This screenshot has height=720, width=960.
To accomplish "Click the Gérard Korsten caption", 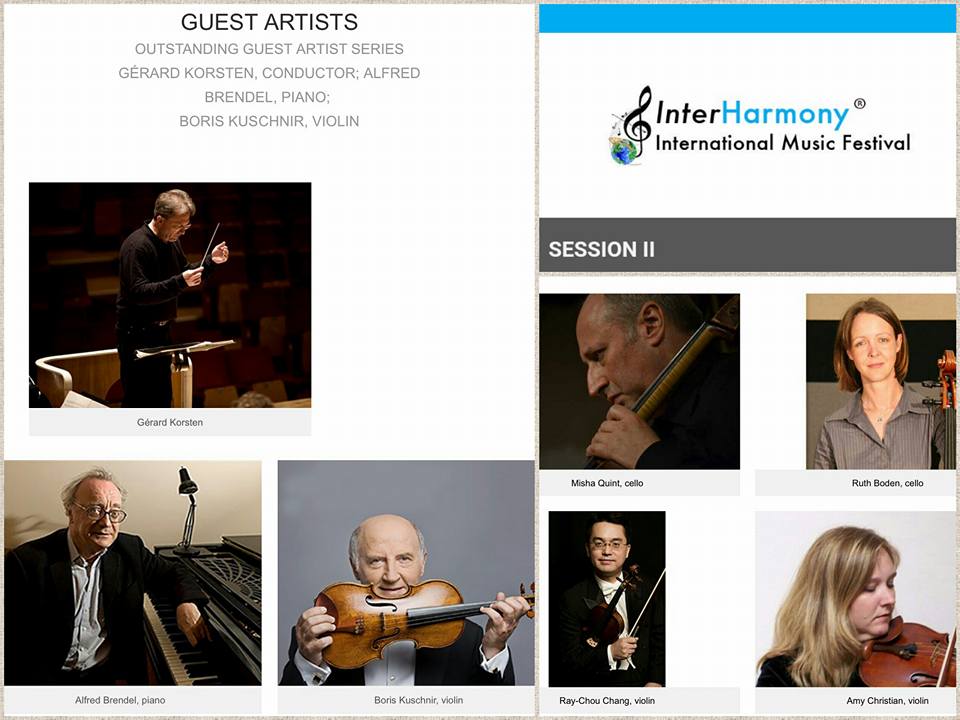I will tap(170, 422).
